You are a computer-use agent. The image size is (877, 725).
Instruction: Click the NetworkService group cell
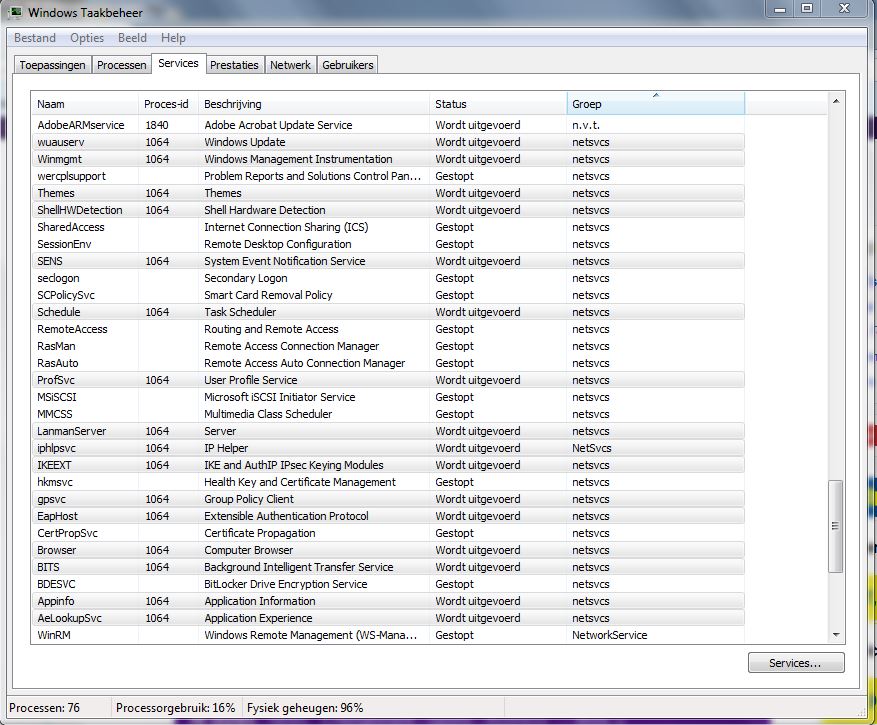[610, 635]
